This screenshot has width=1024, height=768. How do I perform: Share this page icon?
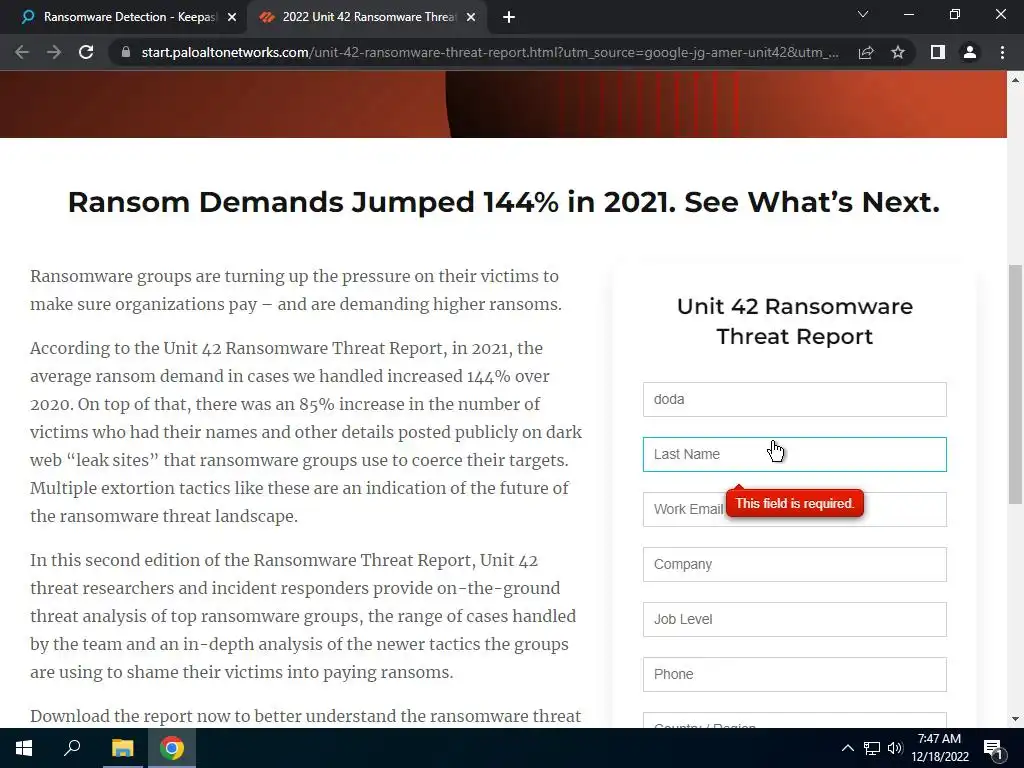[x=866, y=52]
